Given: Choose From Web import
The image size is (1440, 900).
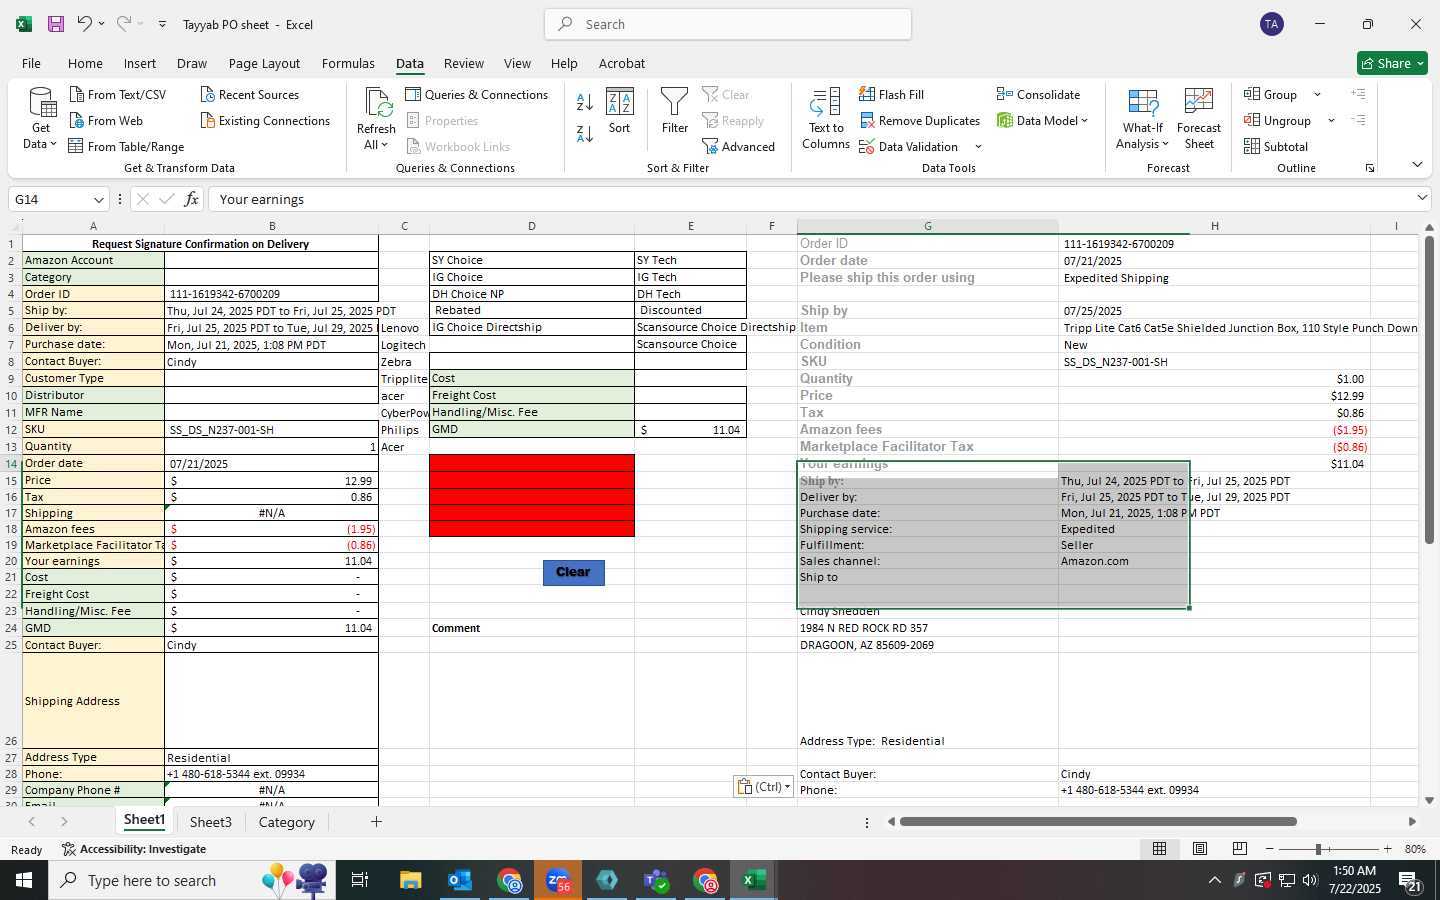Looking at the screenshot, I should point(106,120).
